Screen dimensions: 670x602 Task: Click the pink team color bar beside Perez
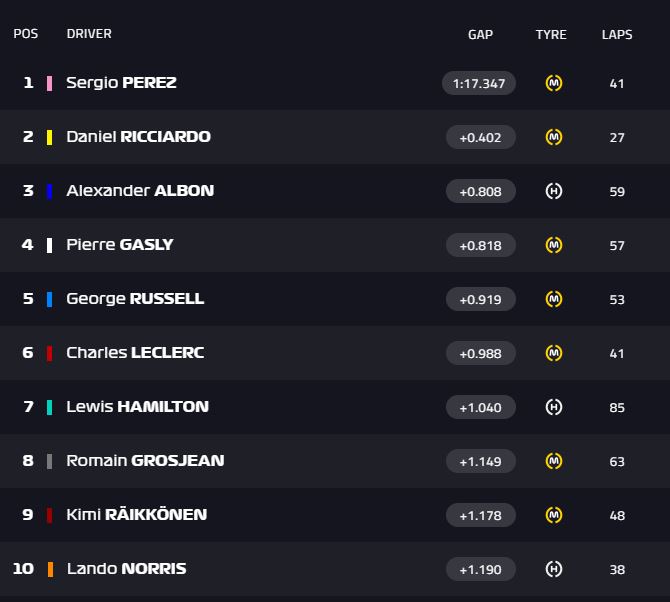49,83
